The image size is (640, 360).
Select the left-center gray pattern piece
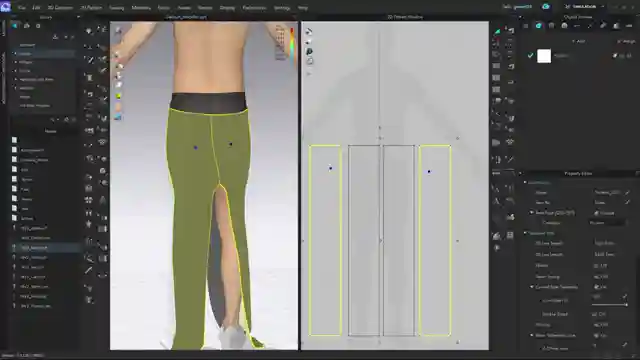[364, 240]
